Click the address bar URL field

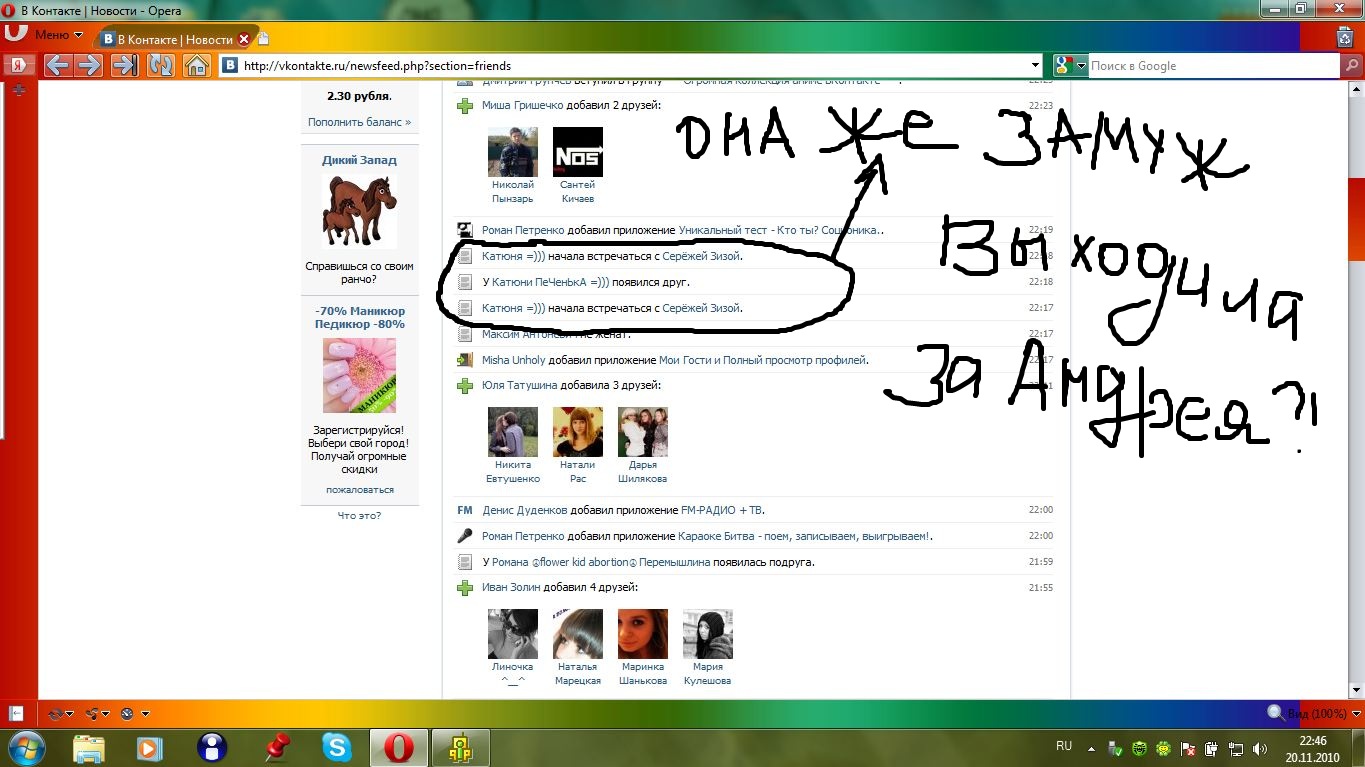tap(630, 66)
